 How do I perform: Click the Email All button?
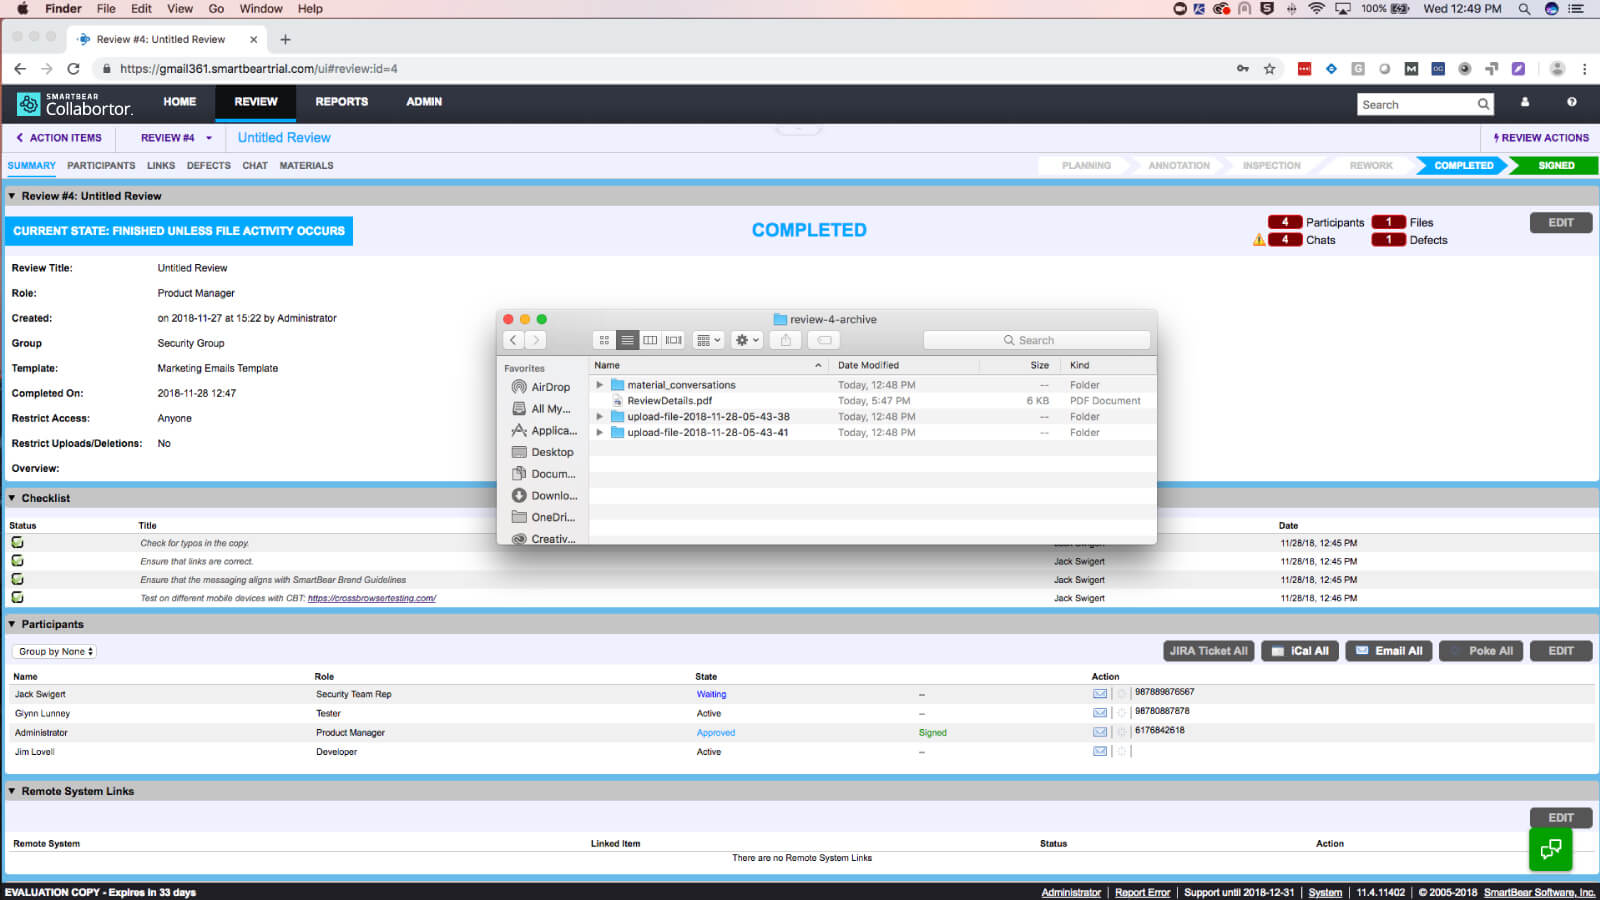pyautogui.click(x=1388, y=651)
